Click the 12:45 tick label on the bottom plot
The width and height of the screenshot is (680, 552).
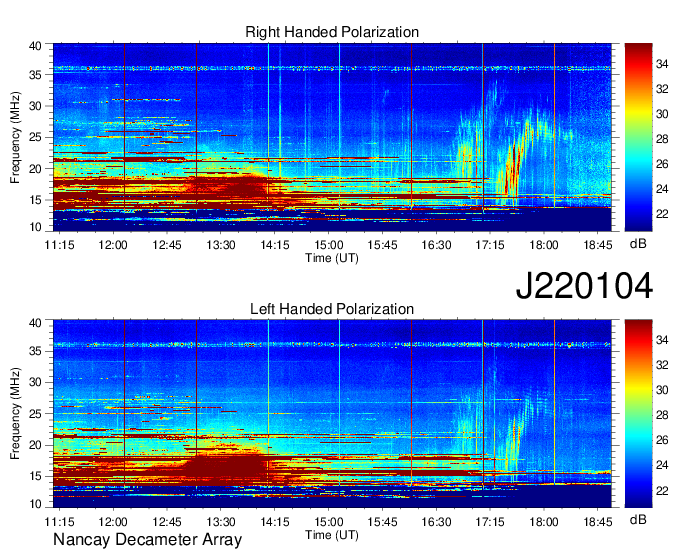tap(167, 522)
